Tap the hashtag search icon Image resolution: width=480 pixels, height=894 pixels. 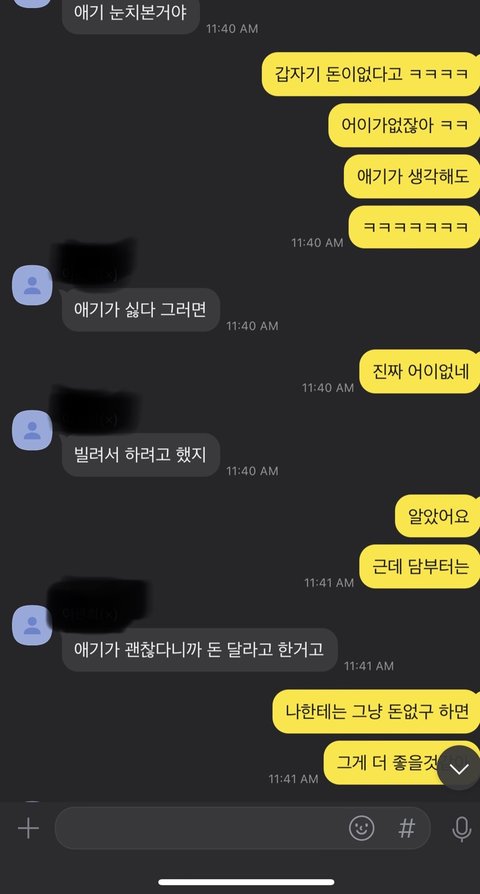pos(406,828)
